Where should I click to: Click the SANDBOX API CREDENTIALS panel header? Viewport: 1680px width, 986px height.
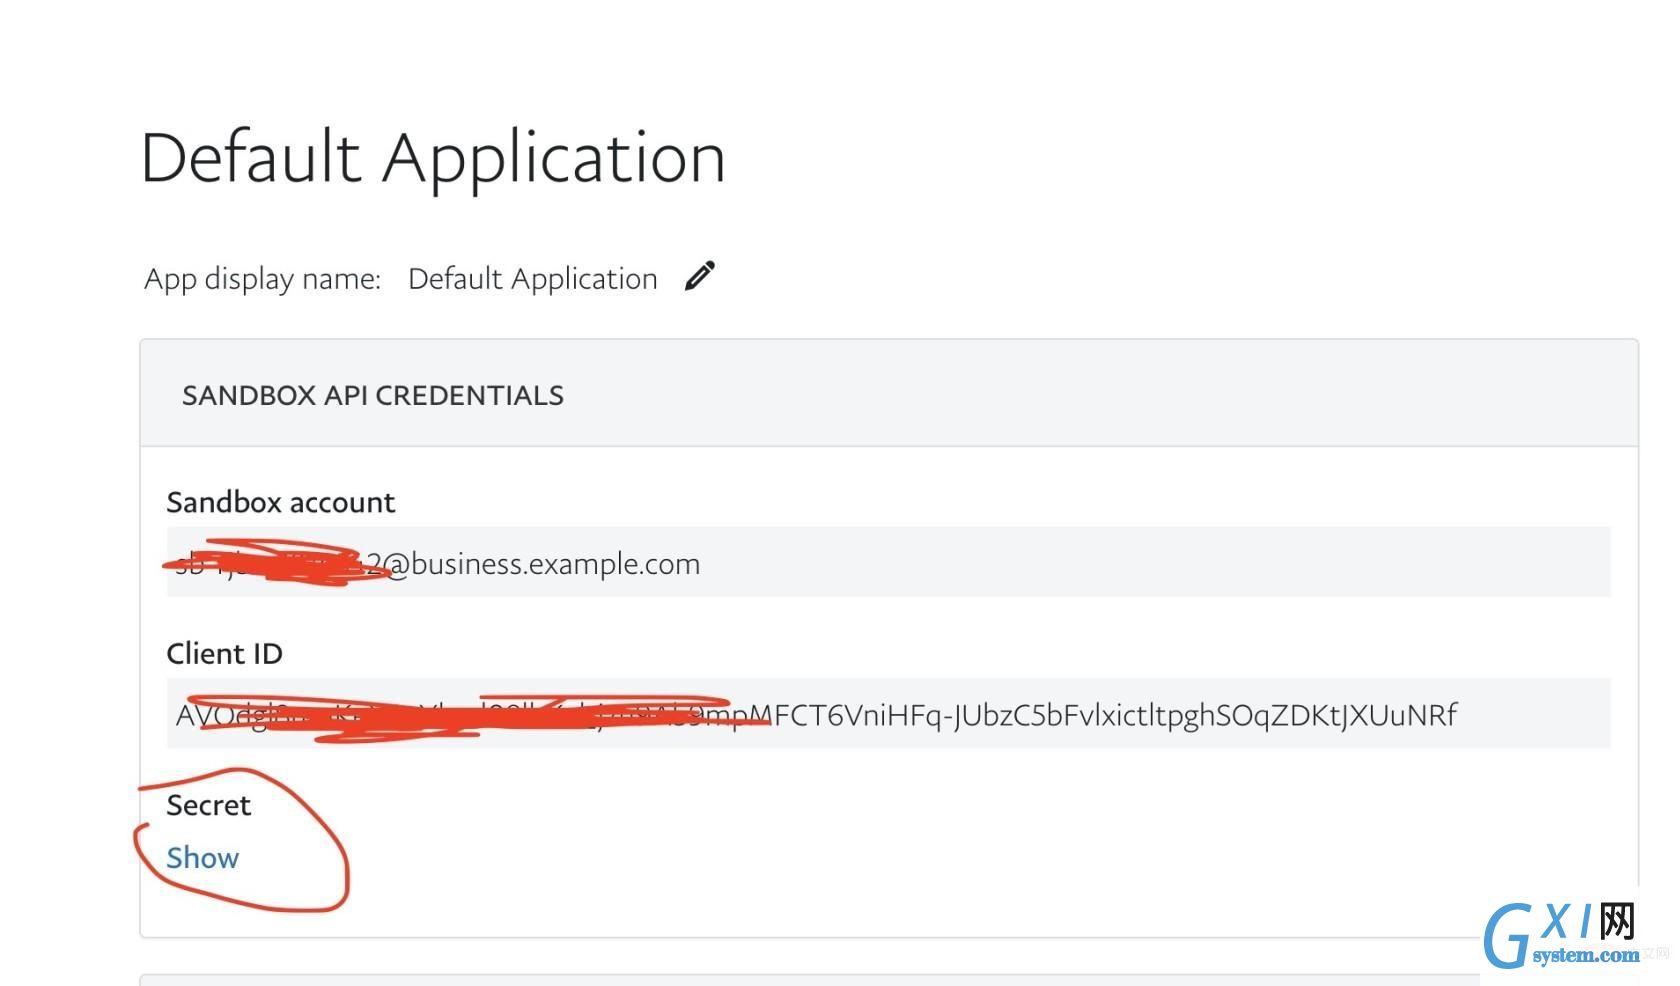(888, 394)
